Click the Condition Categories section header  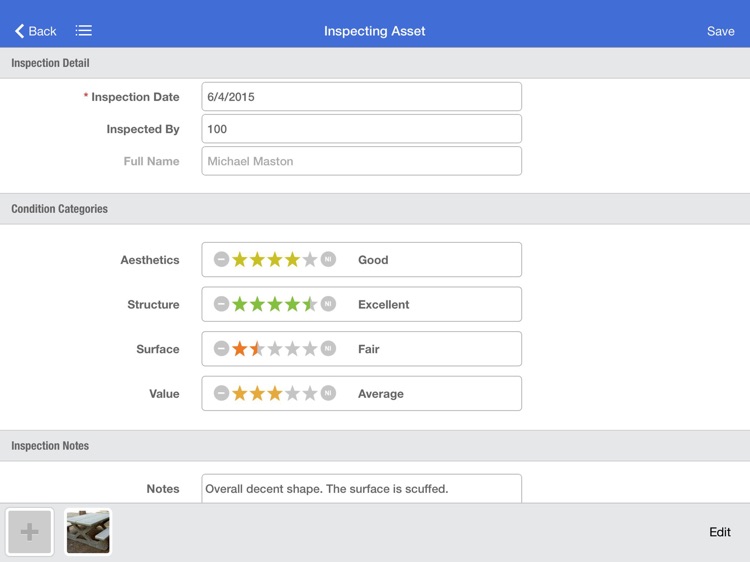click(x=375, y=209)
